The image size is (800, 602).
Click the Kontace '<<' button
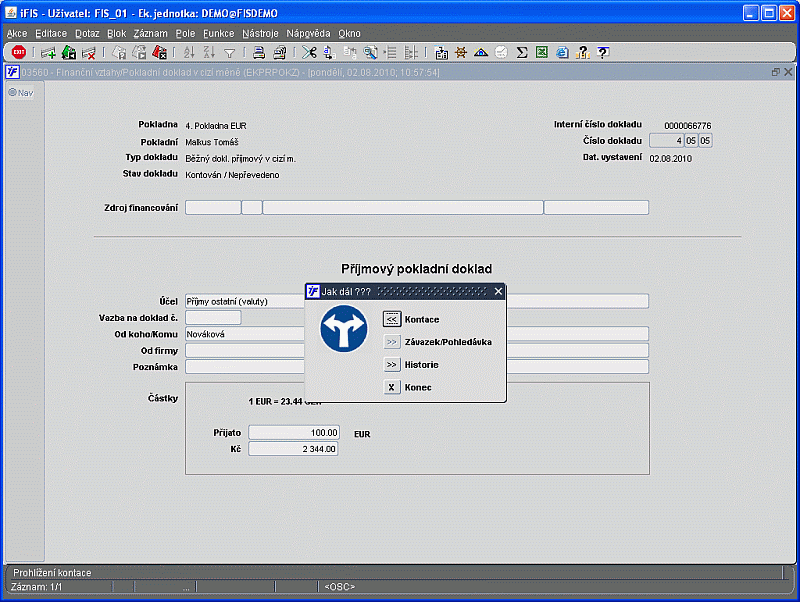(392, 319)
